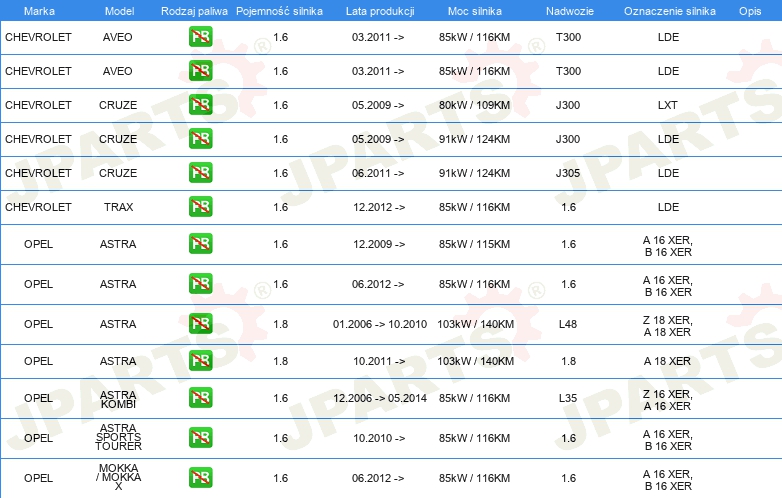Select the 06.2011 -> production date cell

378,173
